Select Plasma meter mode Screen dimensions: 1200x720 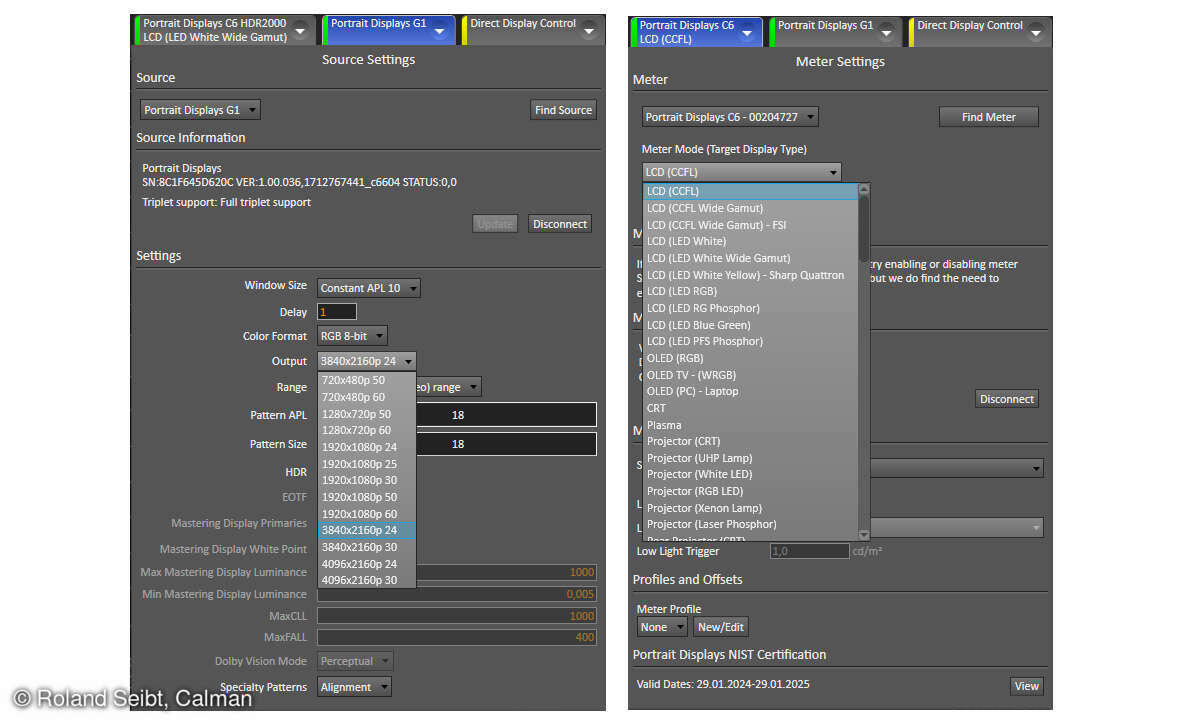[x=750, y=425]
